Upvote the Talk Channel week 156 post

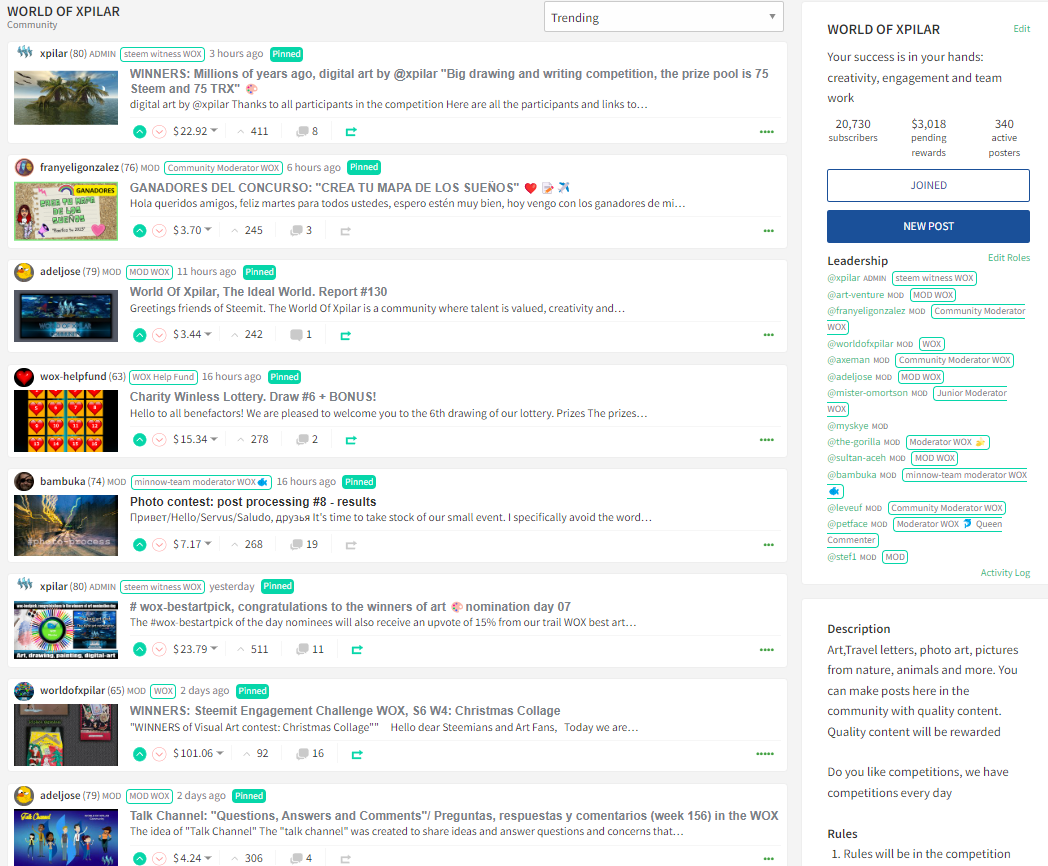[139, 859]
